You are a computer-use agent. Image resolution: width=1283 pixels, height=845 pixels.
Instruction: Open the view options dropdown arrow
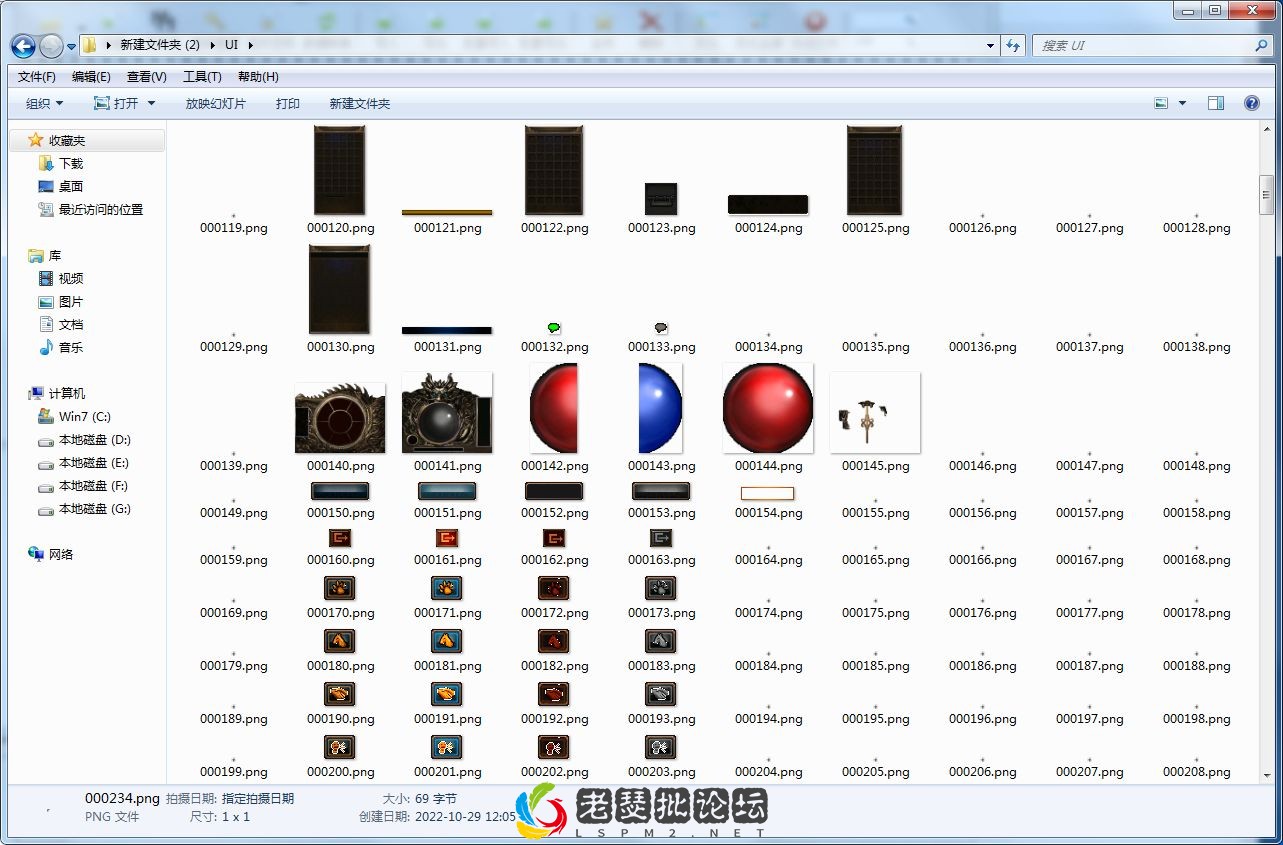1183,103
